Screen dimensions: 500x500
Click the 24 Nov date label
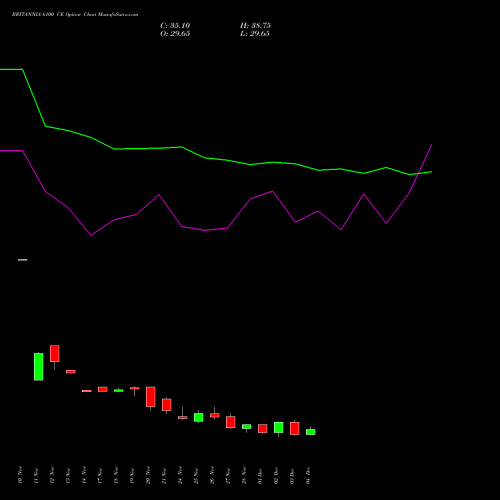[x=180, y=475]
